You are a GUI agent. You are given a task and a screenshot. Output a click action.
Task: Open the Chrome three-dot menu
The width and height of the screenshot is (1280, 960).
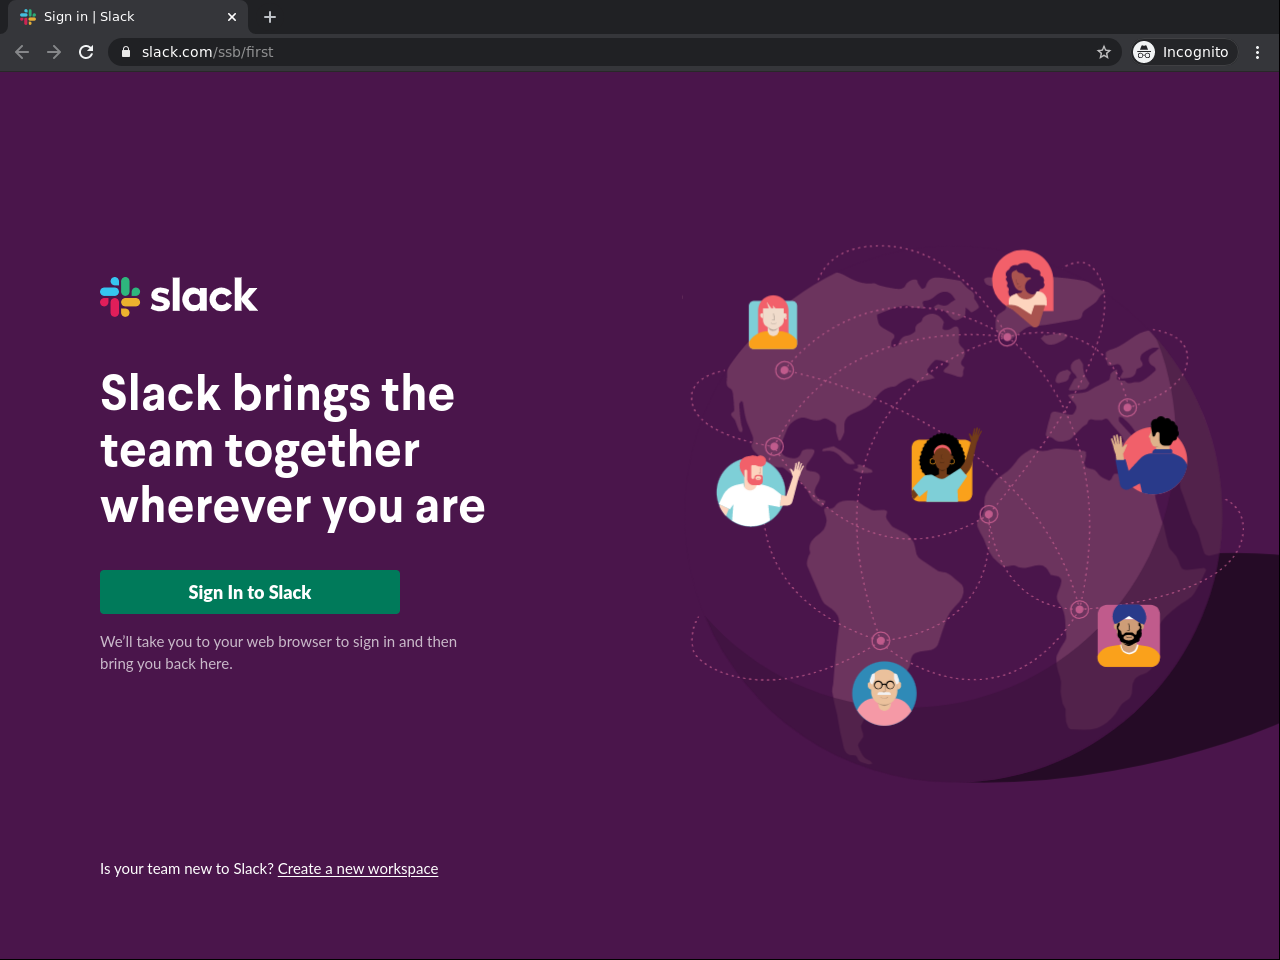pos(1258,52)
